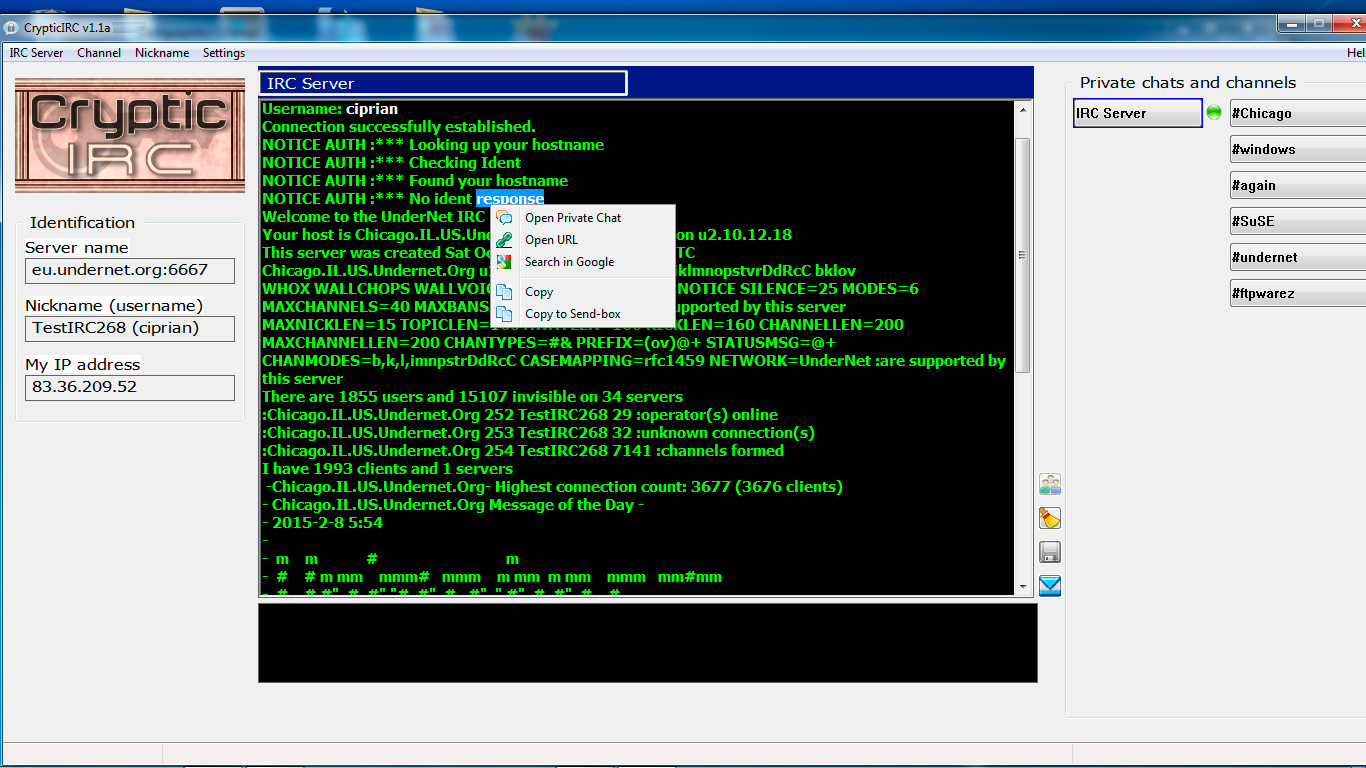The image size is (1366, 768).
Task: Click the Server name field
Action: pos(130,270)
